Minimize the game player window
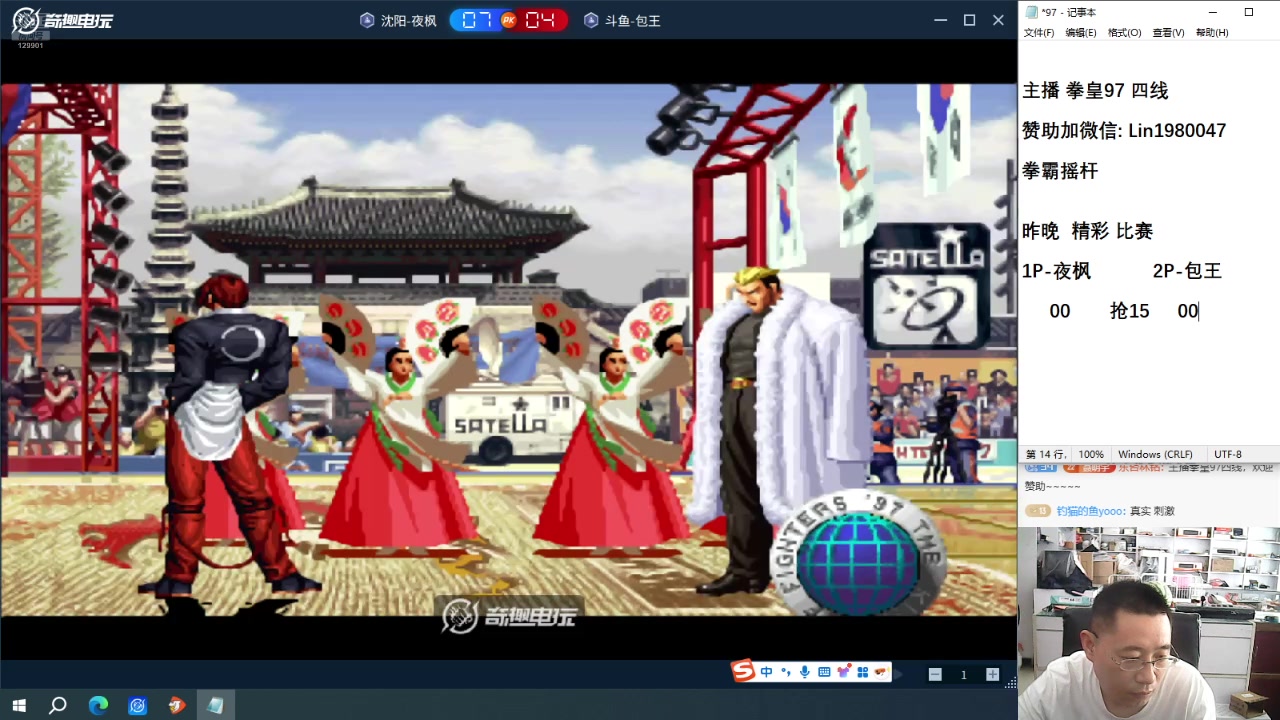This screenshot has width=1280, height=720. [940, 20]
